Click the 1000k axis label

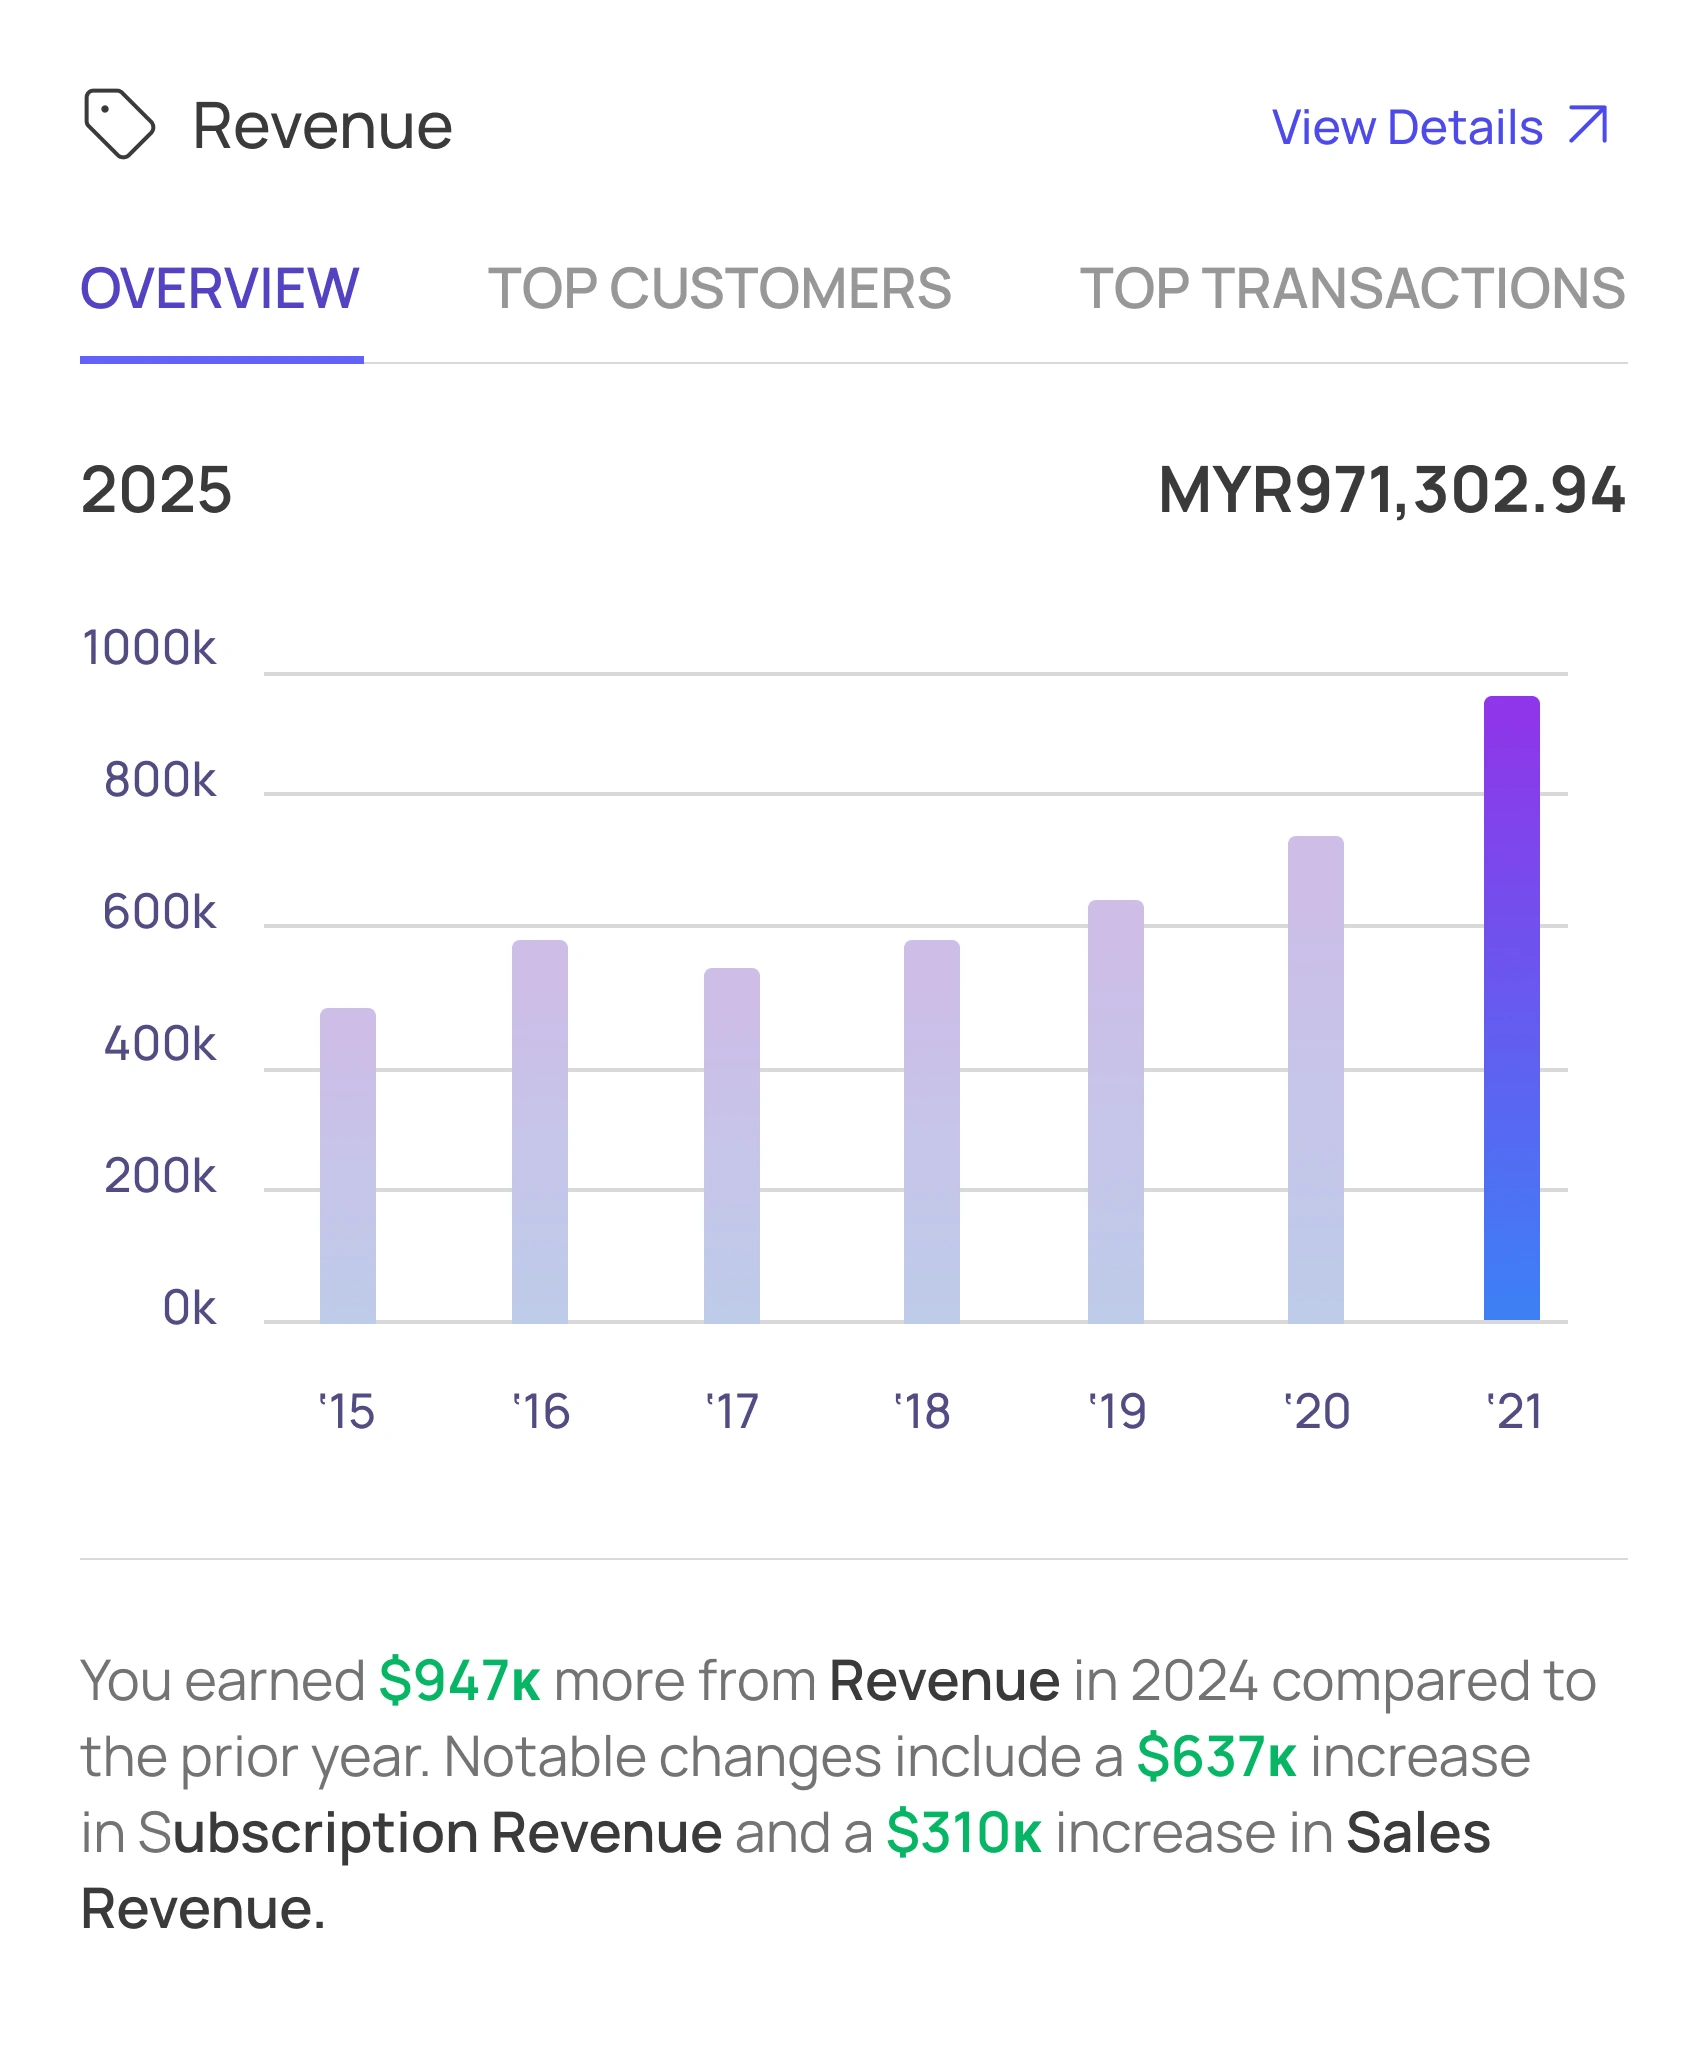coord(150,648)
